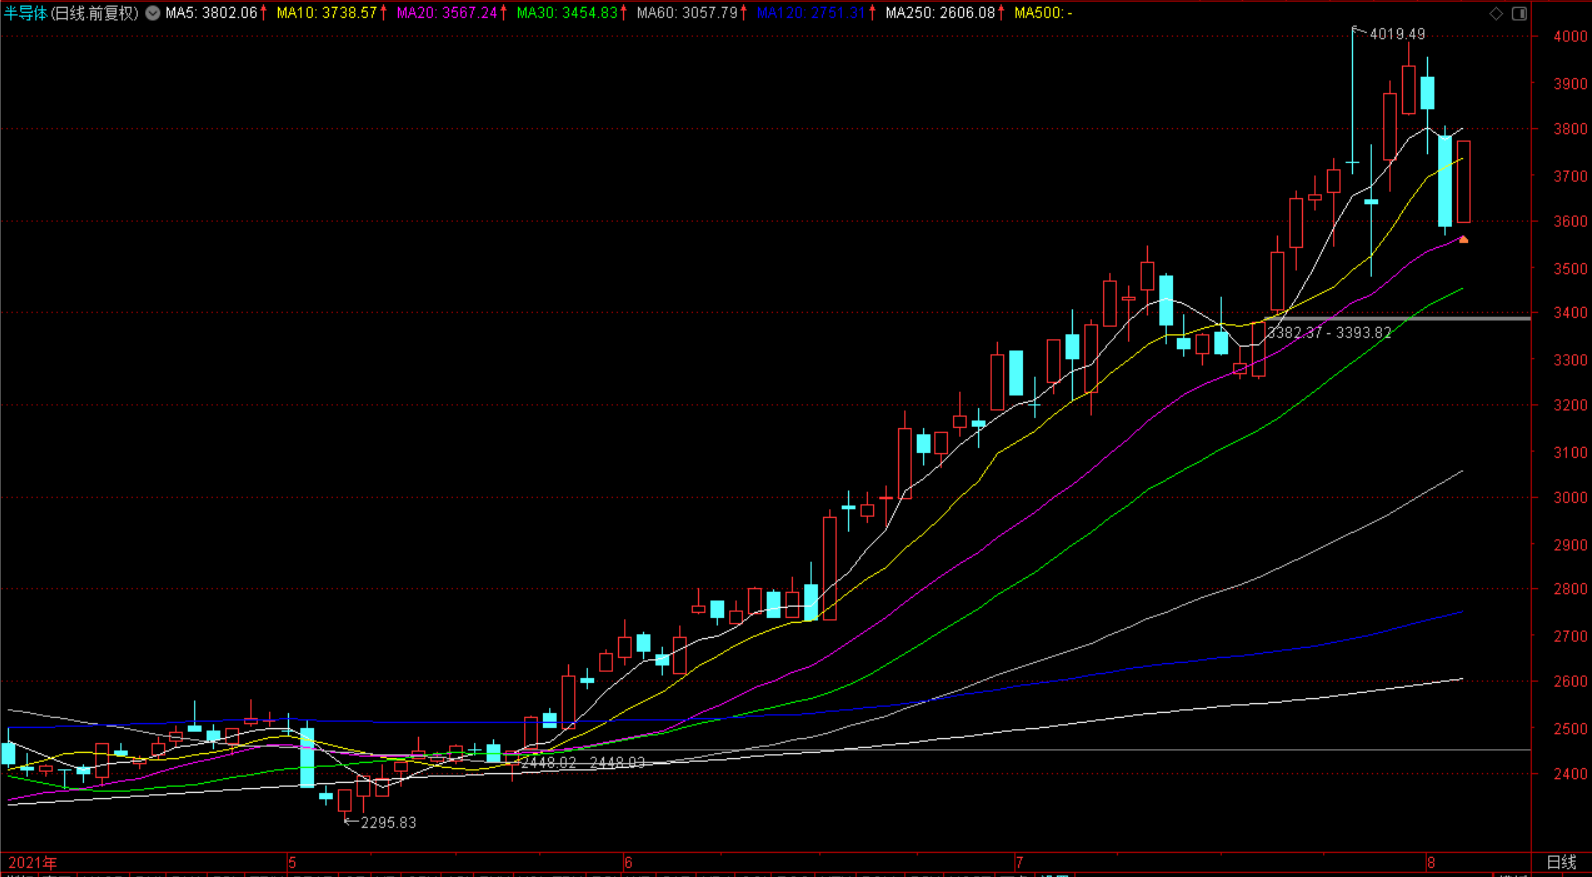
Task: Click the diamond icon at top right
Action: click(x=1496, y=13)
